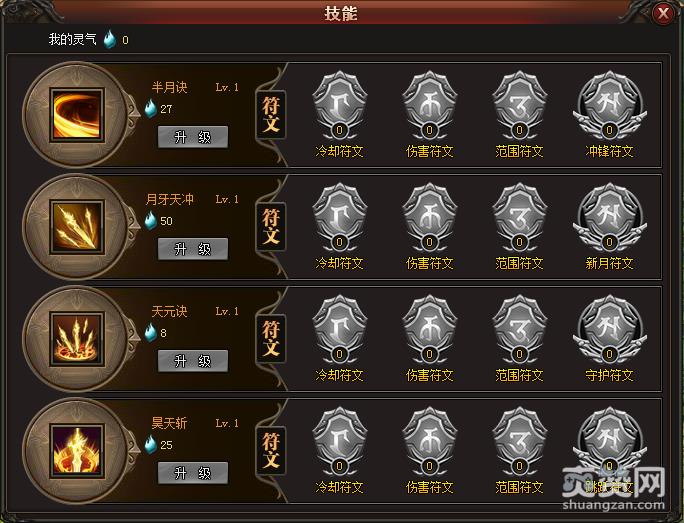Click 守护符文 rune emblem
Viewport: 684px width, 523px height.
coord(609,330)
